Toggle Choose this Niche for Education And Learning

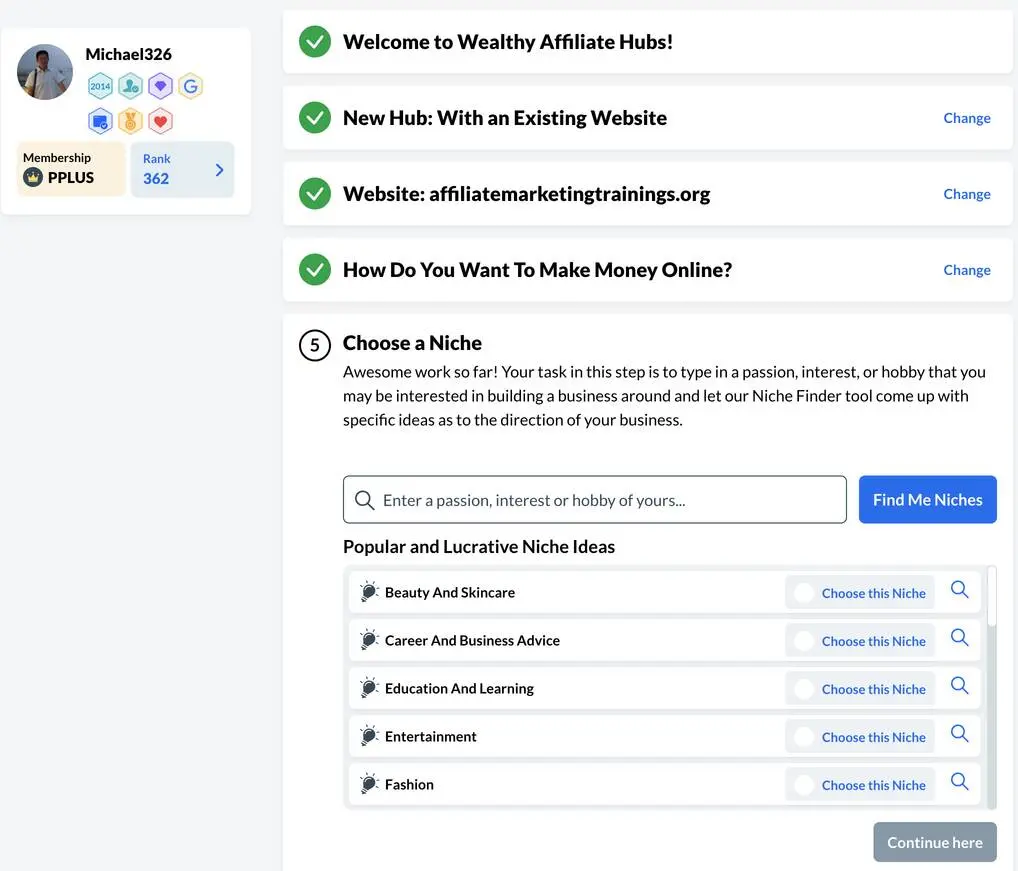(x=860, y=689)
